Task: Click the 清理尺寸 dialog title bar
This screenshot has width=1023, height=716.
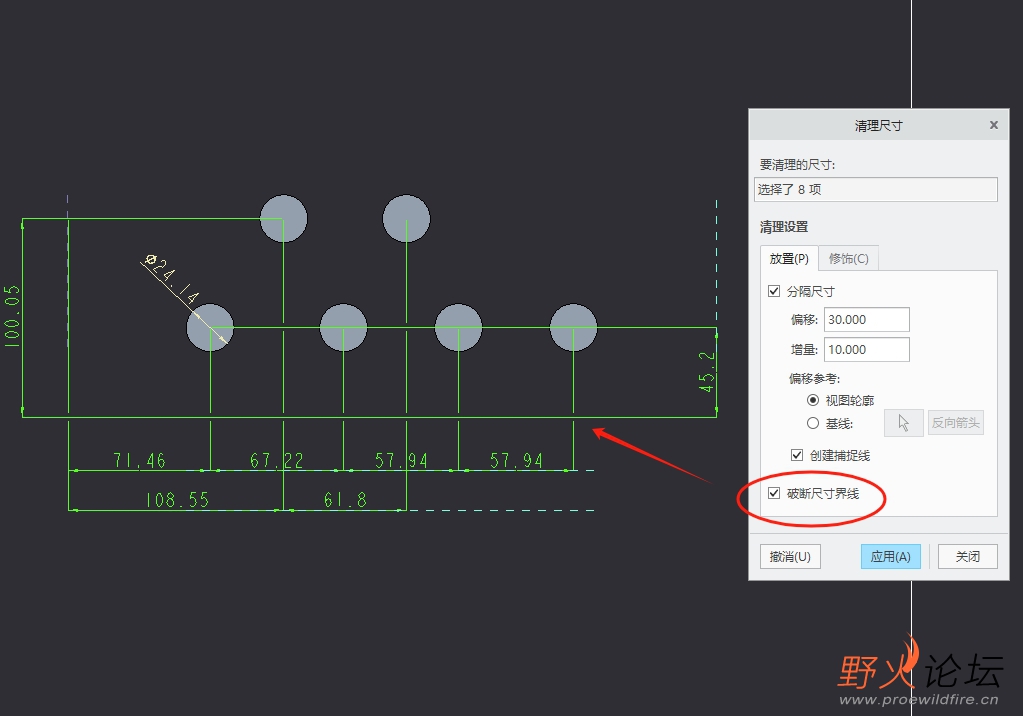Action: [x=878, y=125]
